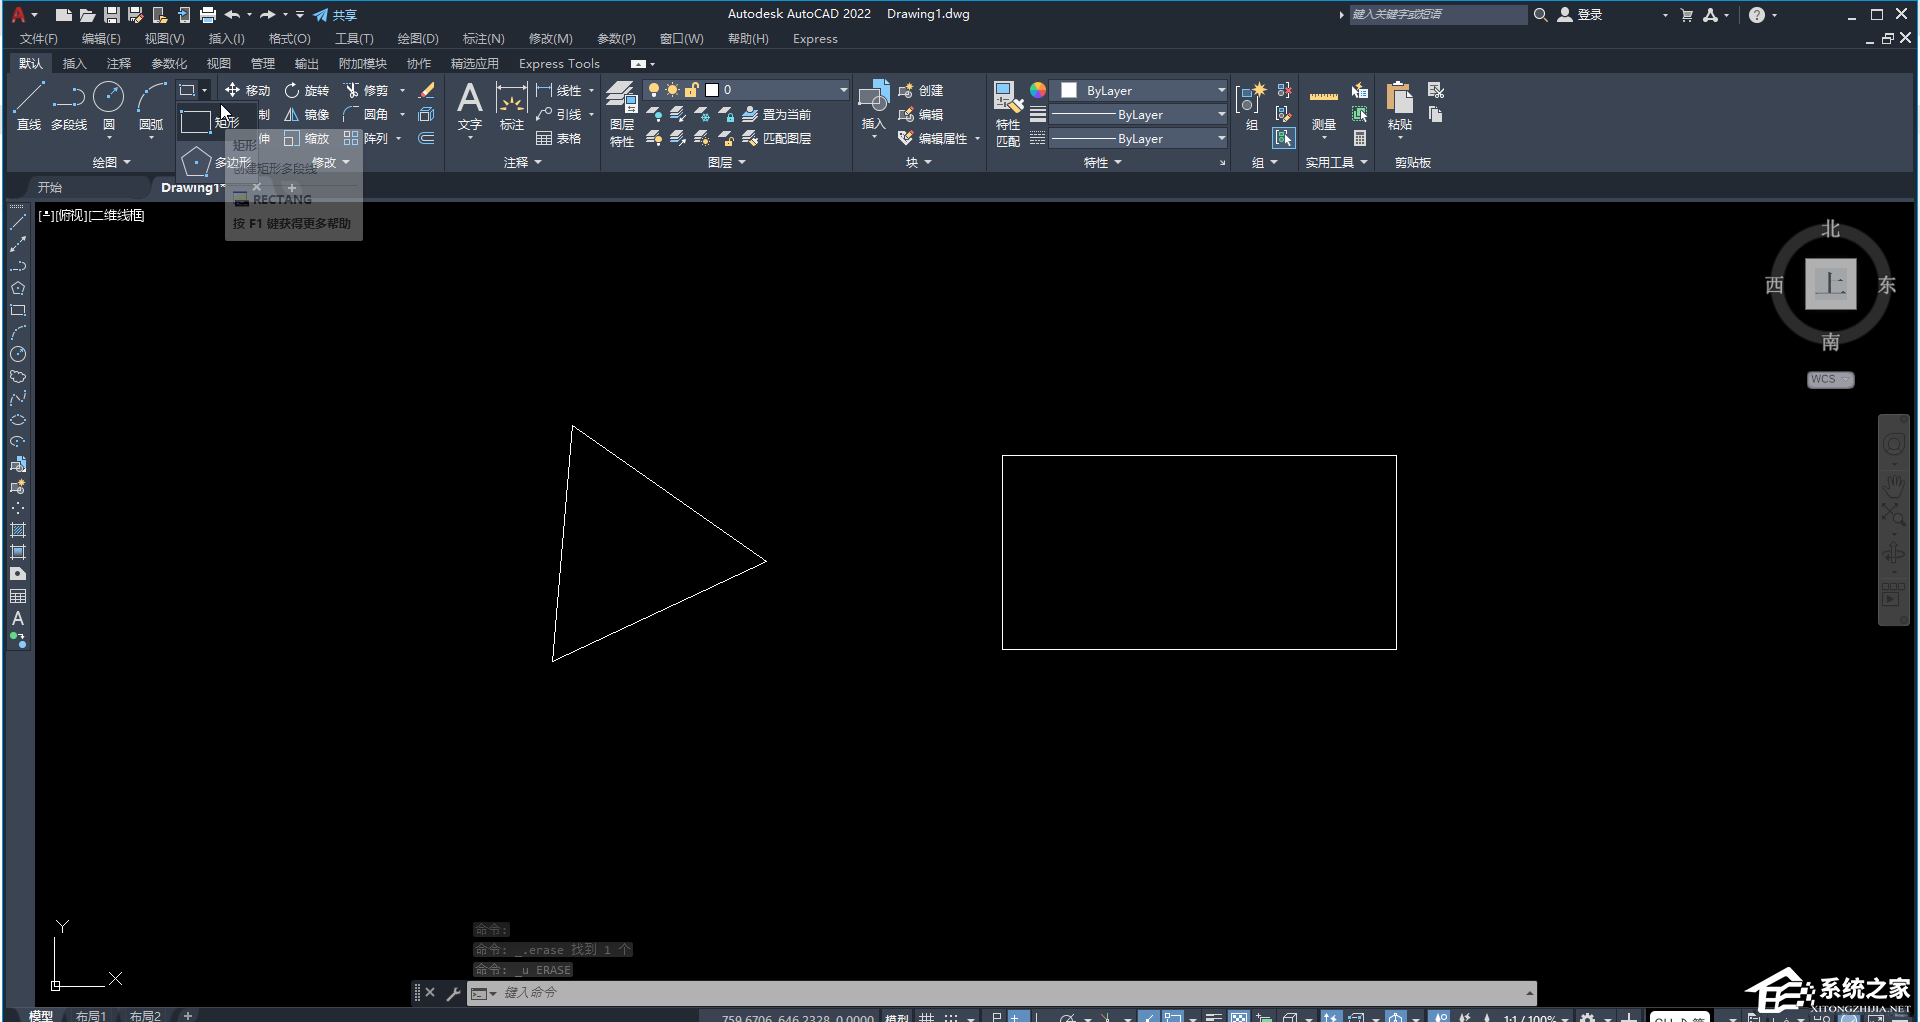1920x1022 pixels.
Task: Activate the Fillet (圆角) tool
Action: pos(366,114)
